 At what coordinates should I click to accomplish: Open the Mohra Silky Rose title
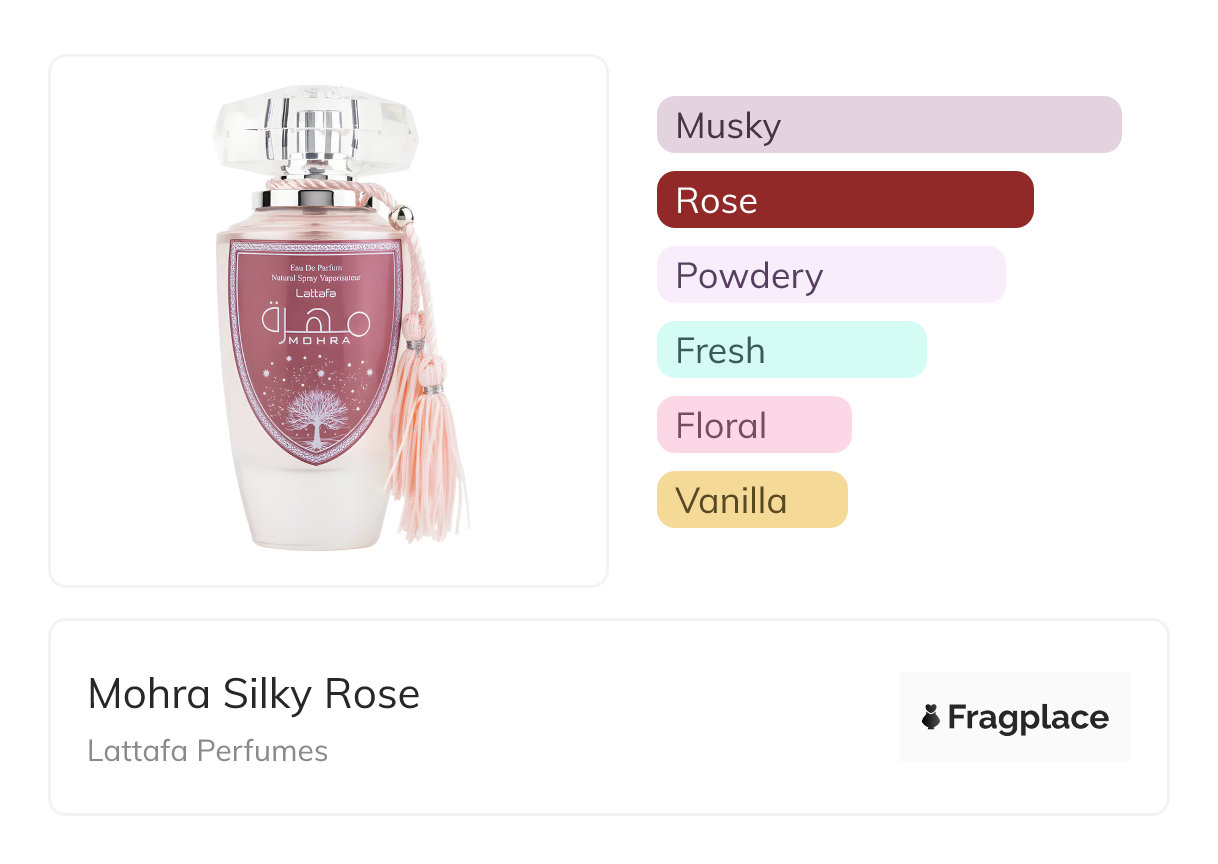[x=254, y=694]
